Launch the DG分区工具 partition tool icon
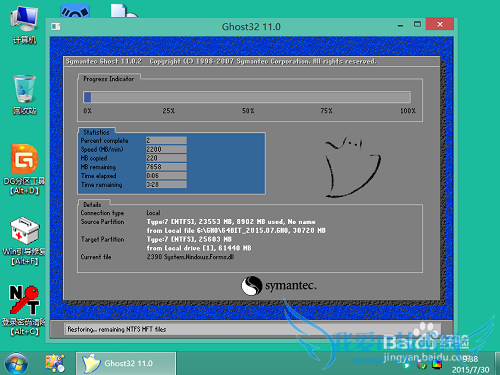The image size is (500, 375). [24, 169]
